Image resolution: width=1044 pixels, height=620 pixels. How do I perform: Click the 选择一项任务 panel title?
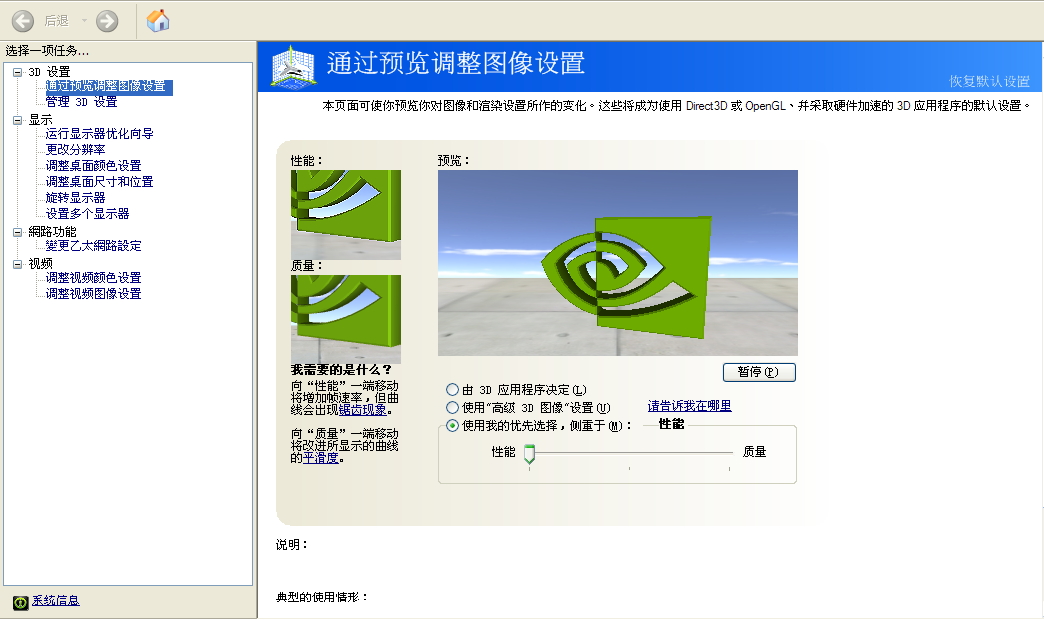coord(47,51)
